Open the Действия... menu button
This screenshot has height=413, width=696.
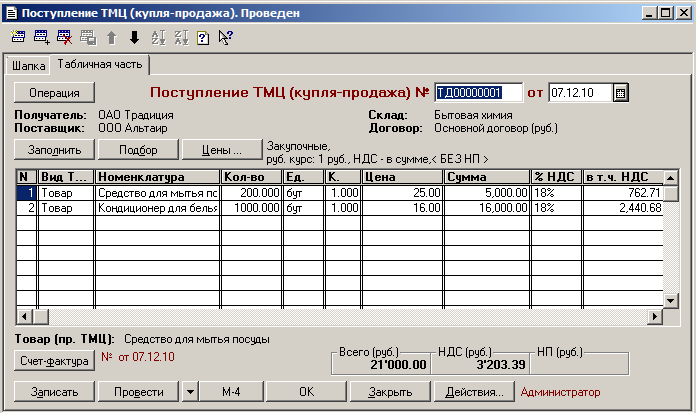tap(474, 392)
